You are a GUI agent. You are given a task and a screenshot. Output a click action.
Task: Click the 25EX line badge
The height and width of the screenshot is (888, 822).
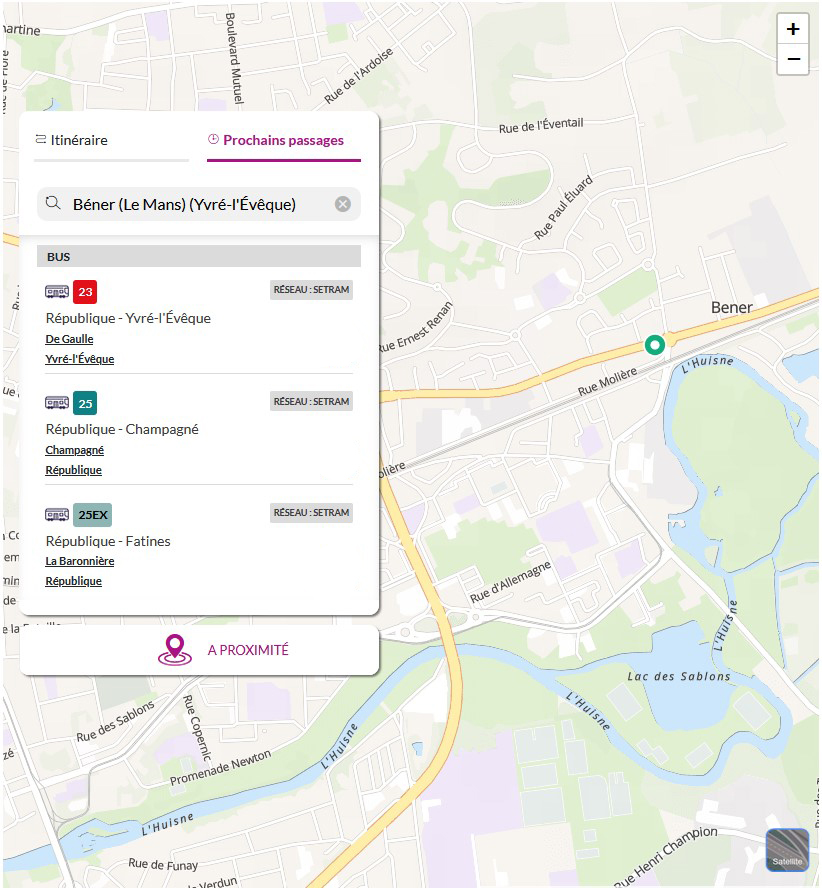click(x=92, y=515)
